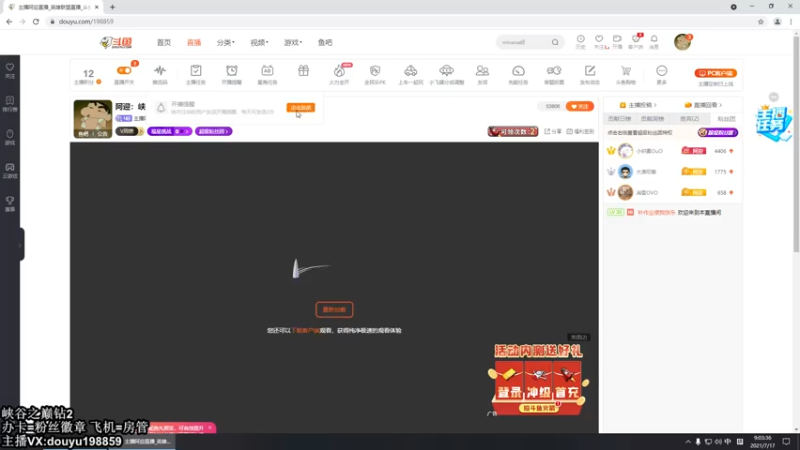Open the user avatar in the header

point(682,42)
